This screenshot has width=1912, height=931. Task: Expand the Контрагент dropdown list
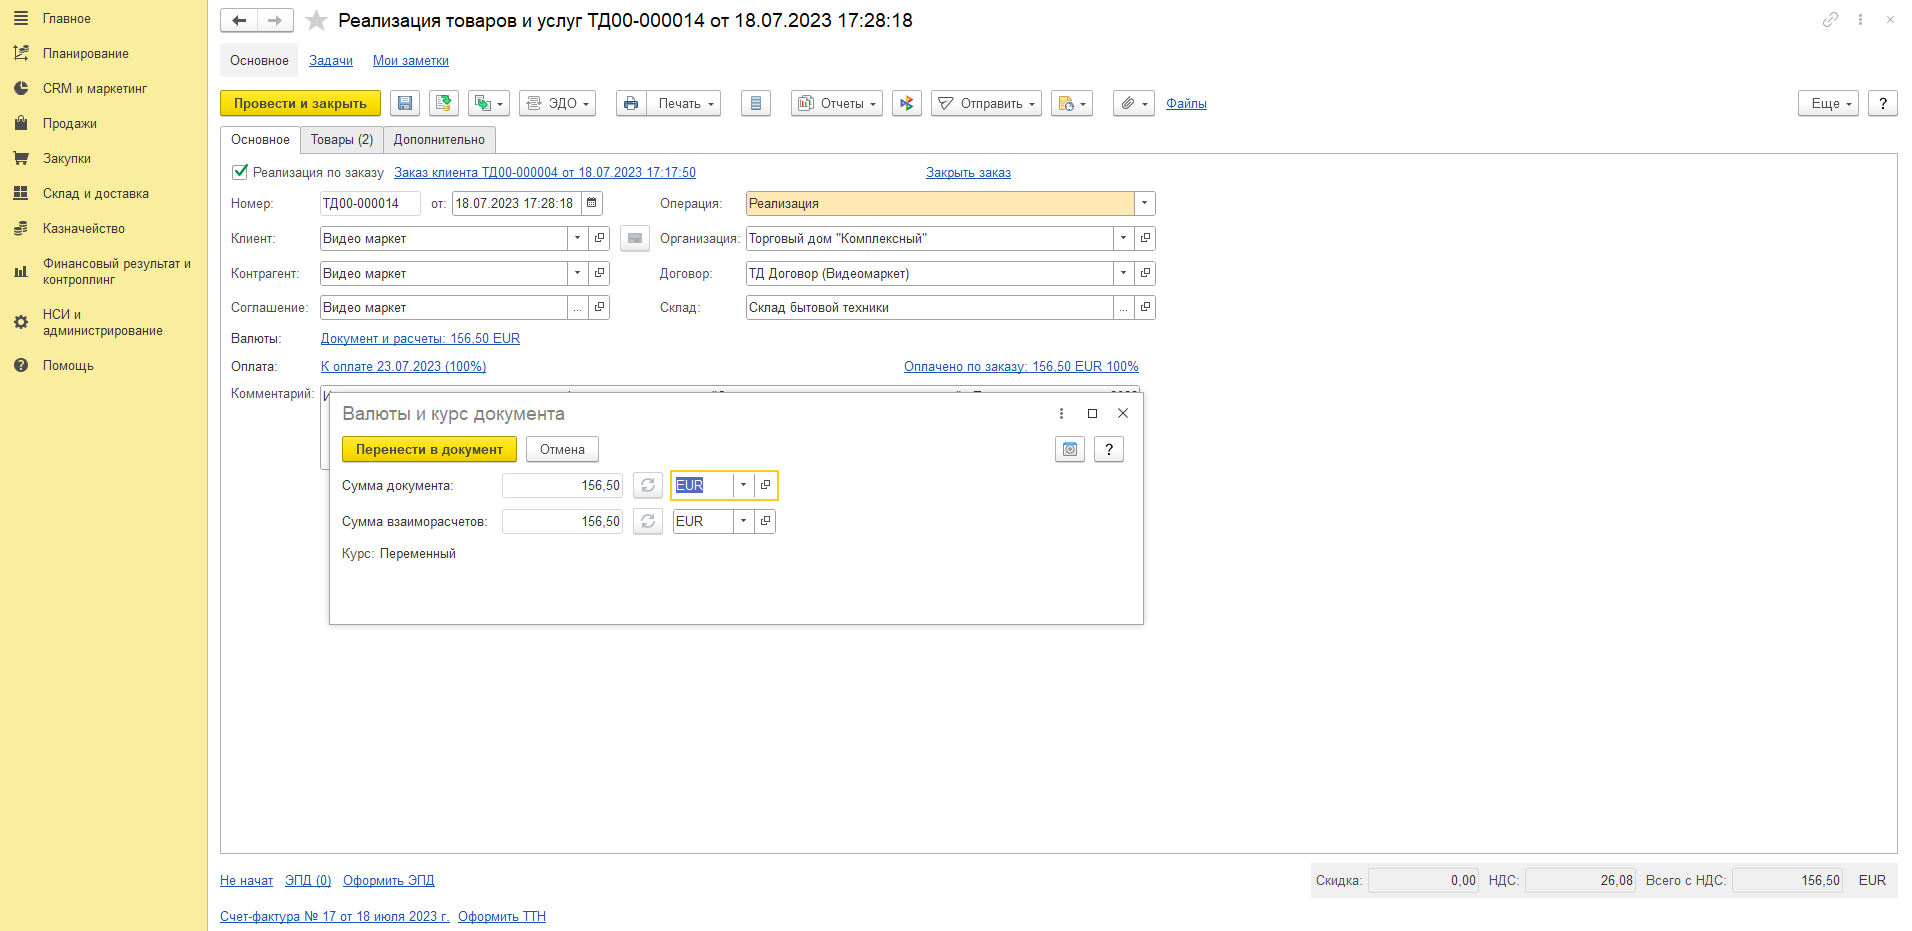pyautogui.click(x=577, y=273)
